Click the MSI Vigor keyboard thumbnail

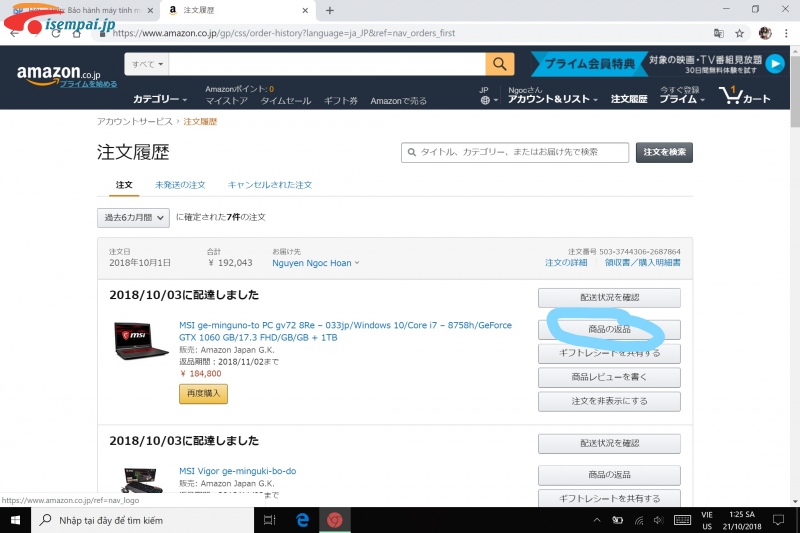(143, 480)
